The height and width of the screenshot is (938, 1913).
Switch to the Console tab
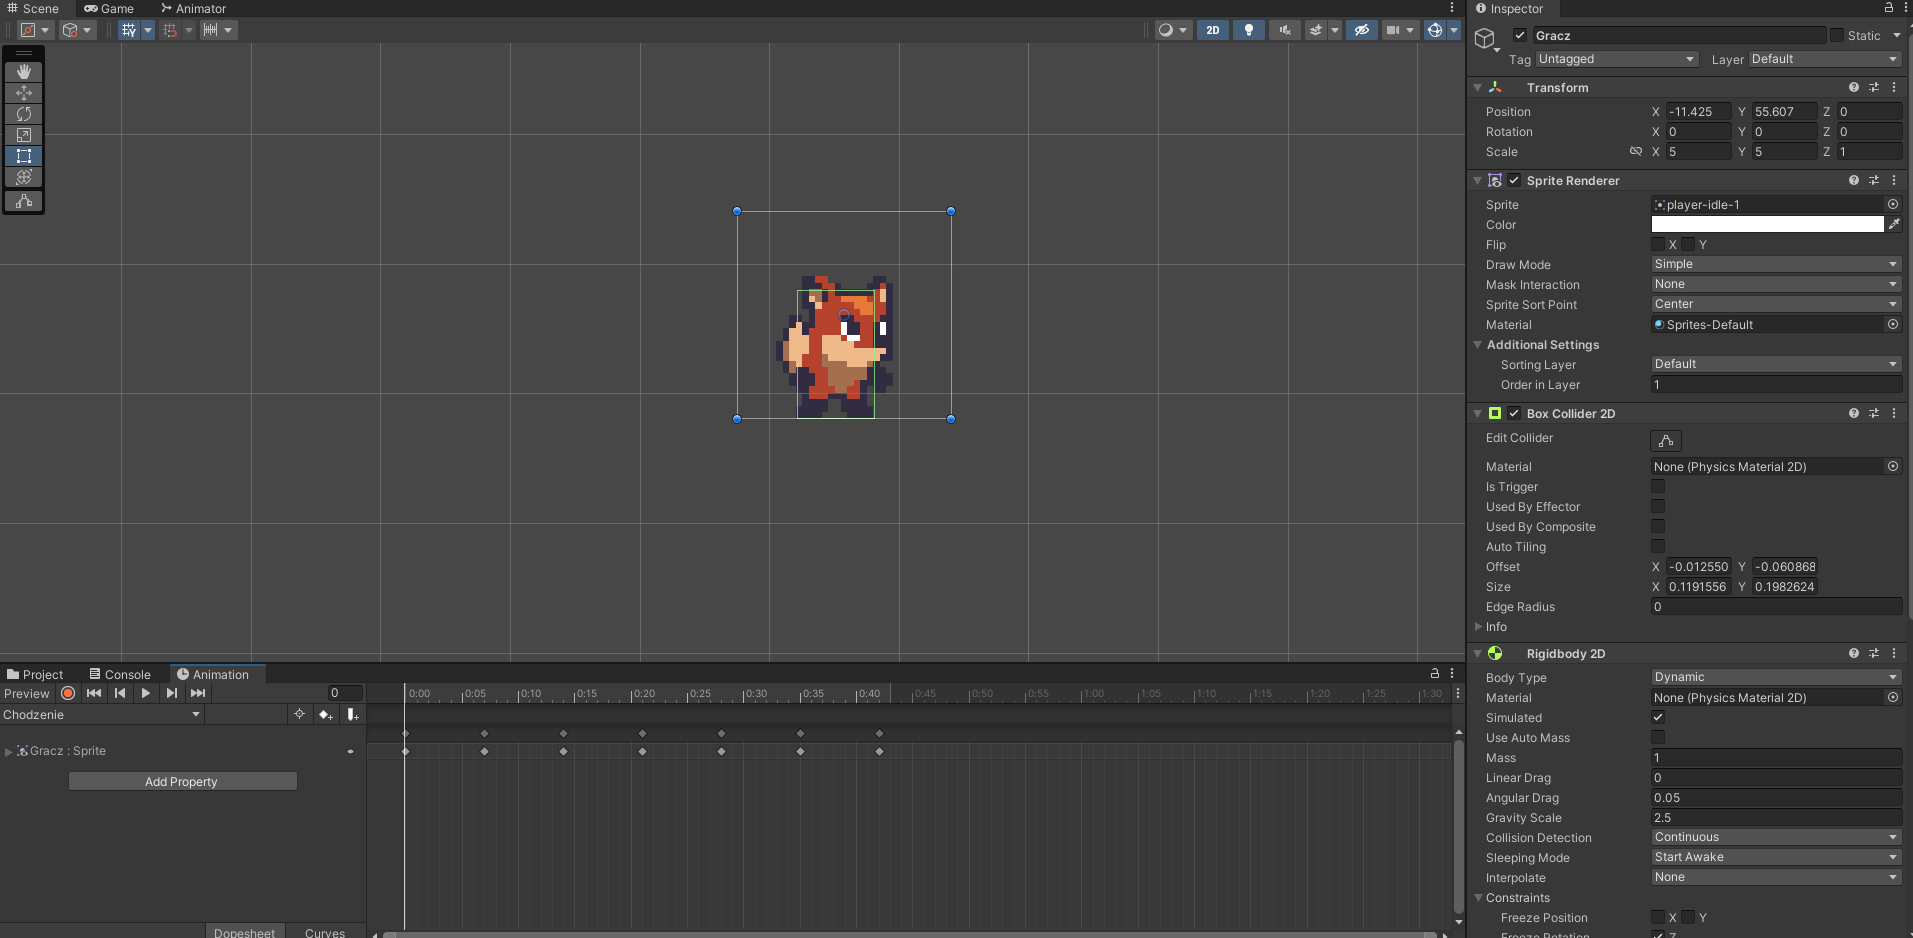point(120,673)
